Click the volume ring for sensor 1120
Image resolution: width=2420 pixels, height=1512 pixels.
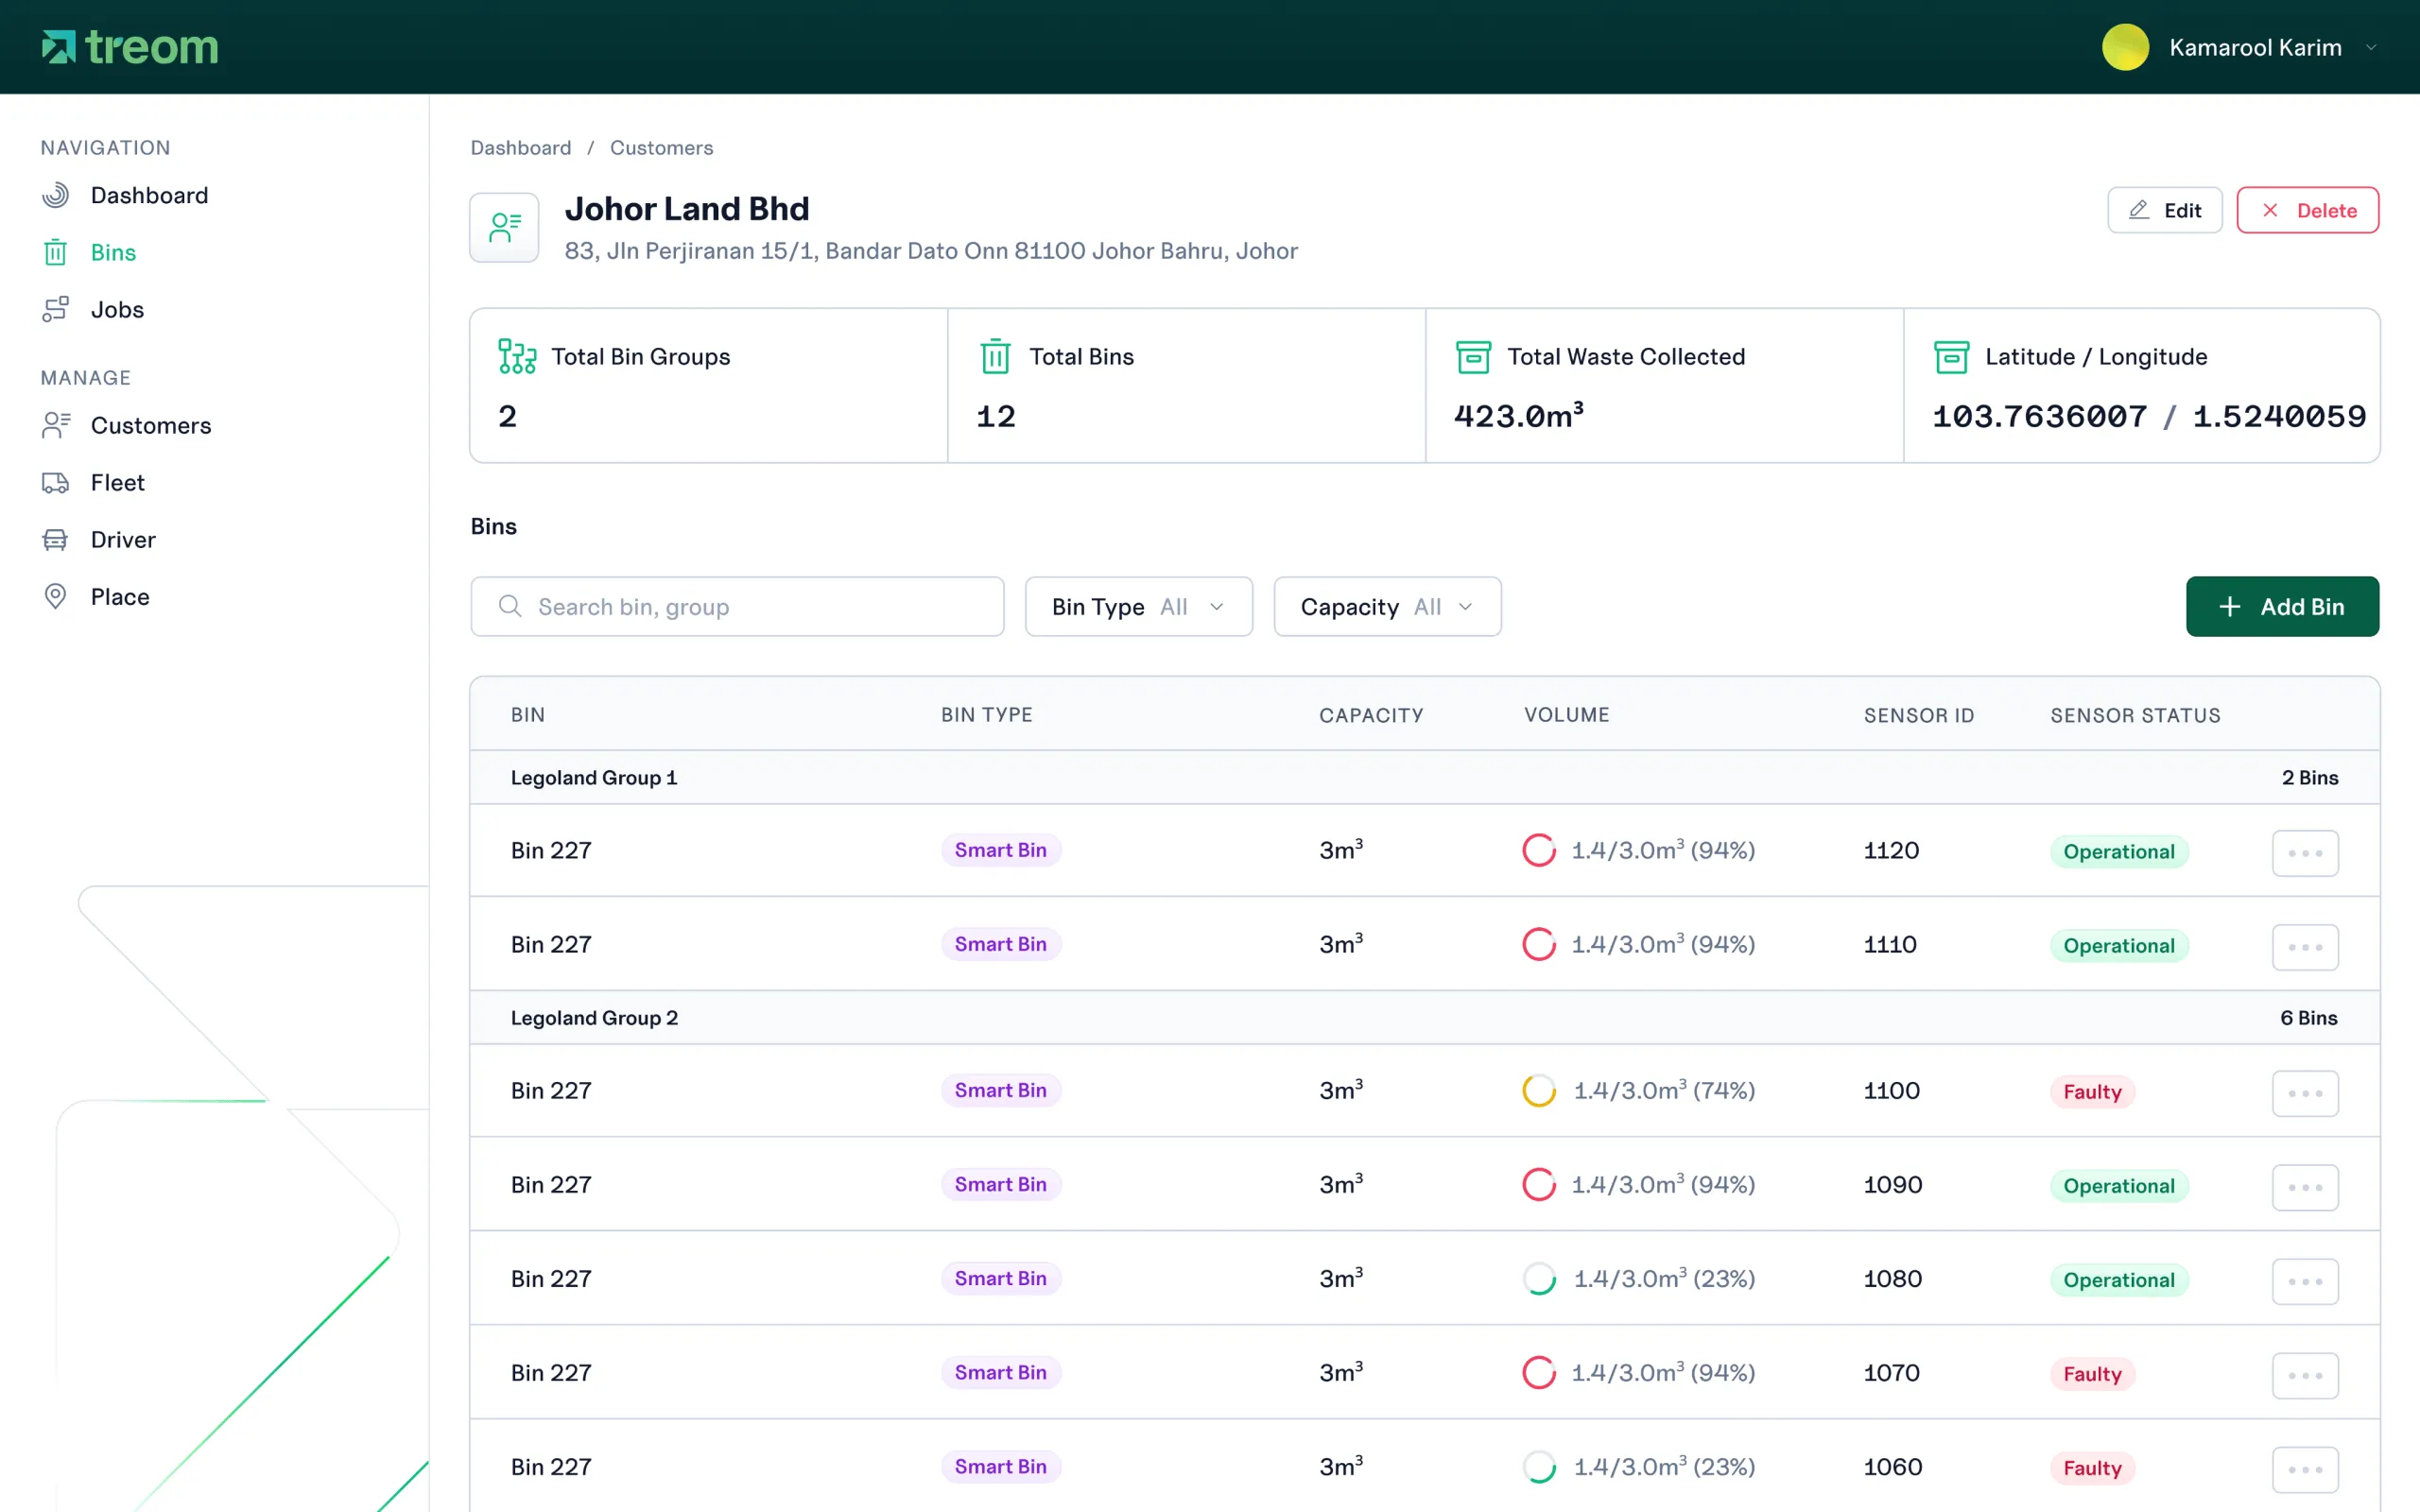click(x=1539, y=850)
